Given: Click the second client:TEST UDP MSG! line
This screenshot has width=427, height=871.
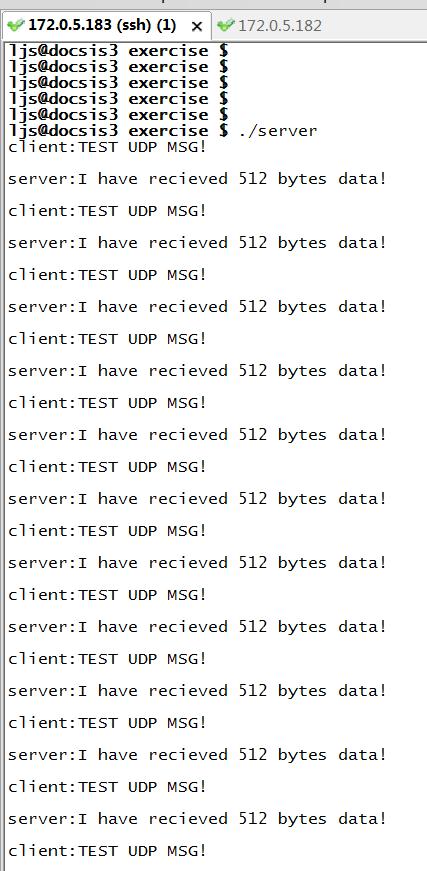Looking at the screenshot, I should click(107, 211).
